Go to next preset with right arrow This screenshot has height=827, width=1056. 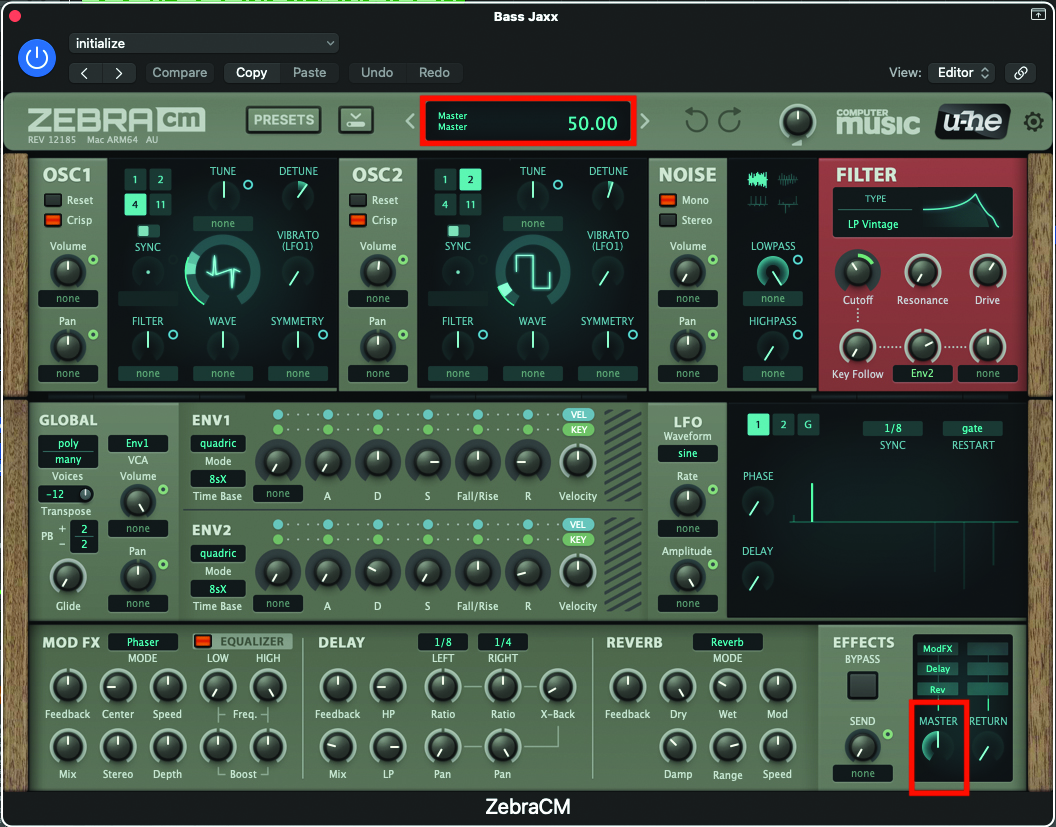click(x=119, y=73)
